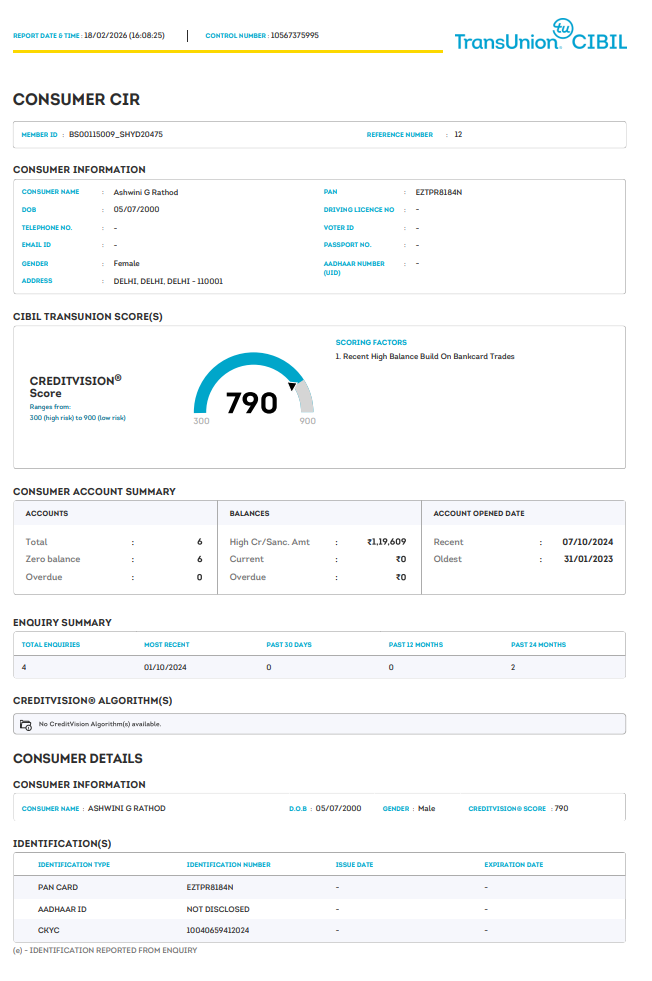Click the folder icon beside No CreditVision Algorithm

click(26, 724)
